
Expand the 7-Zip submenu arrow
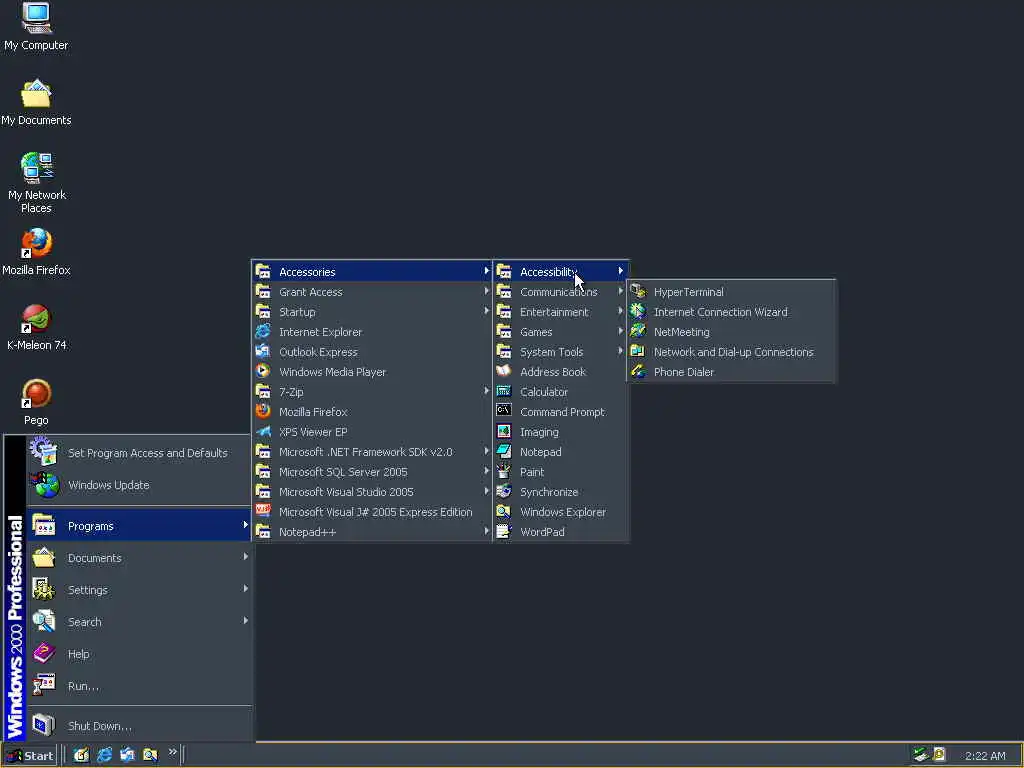487,391
